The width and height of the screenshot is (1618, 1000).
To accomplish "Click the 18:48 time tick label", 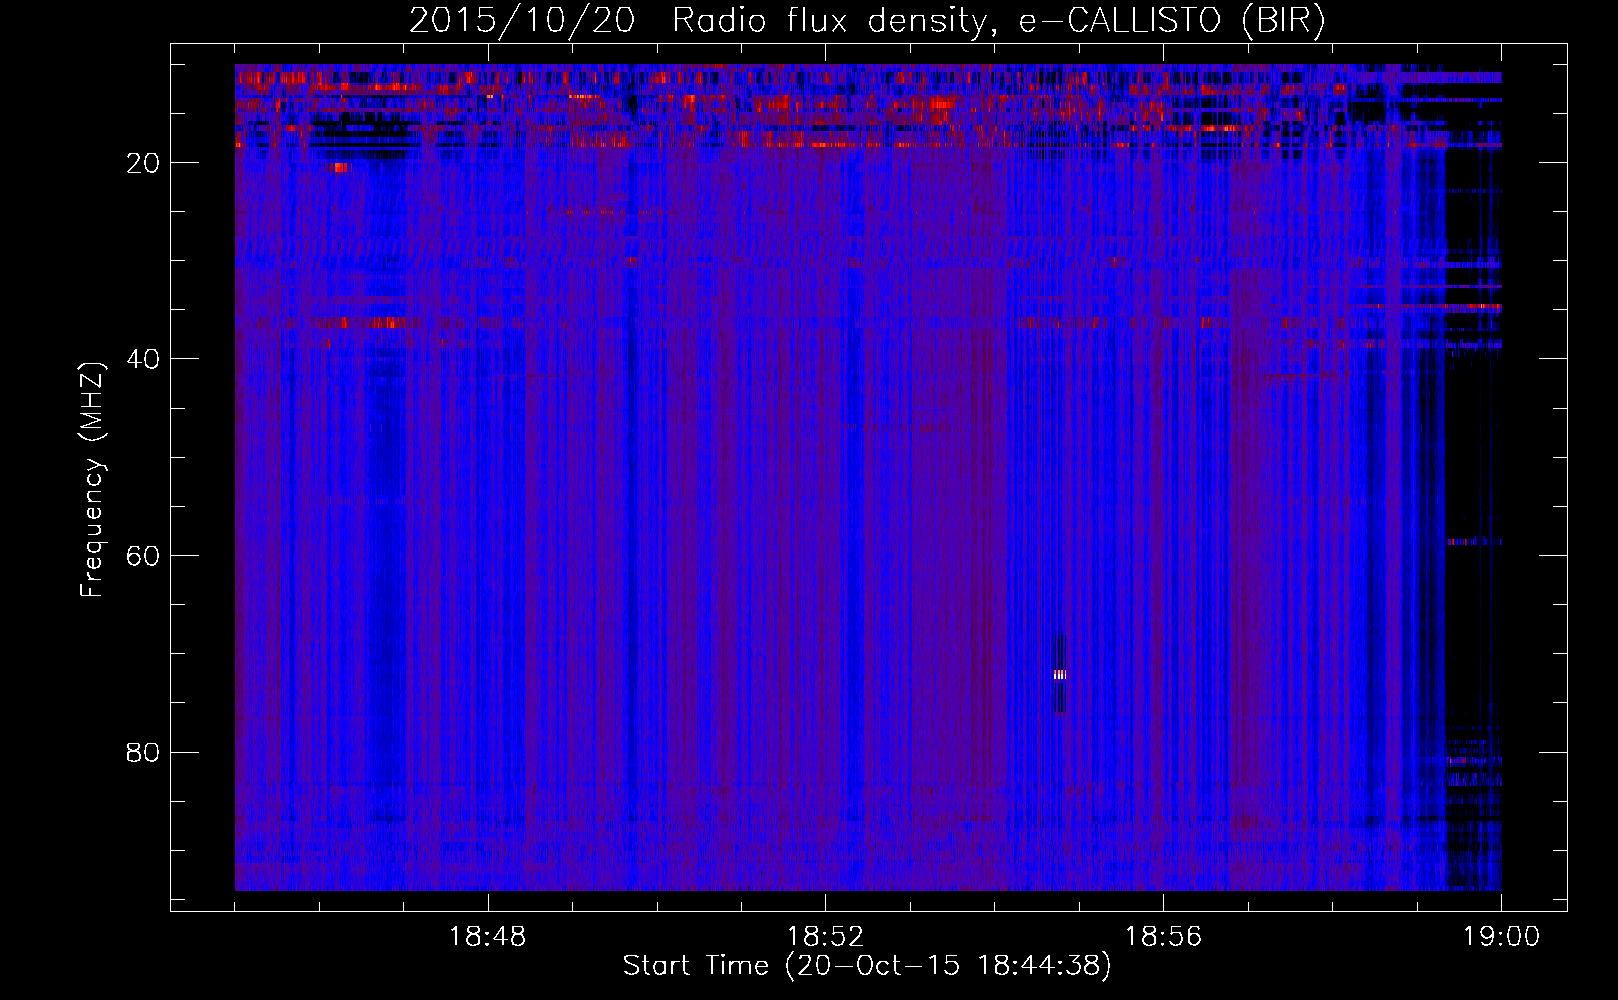I will point(488,937).
